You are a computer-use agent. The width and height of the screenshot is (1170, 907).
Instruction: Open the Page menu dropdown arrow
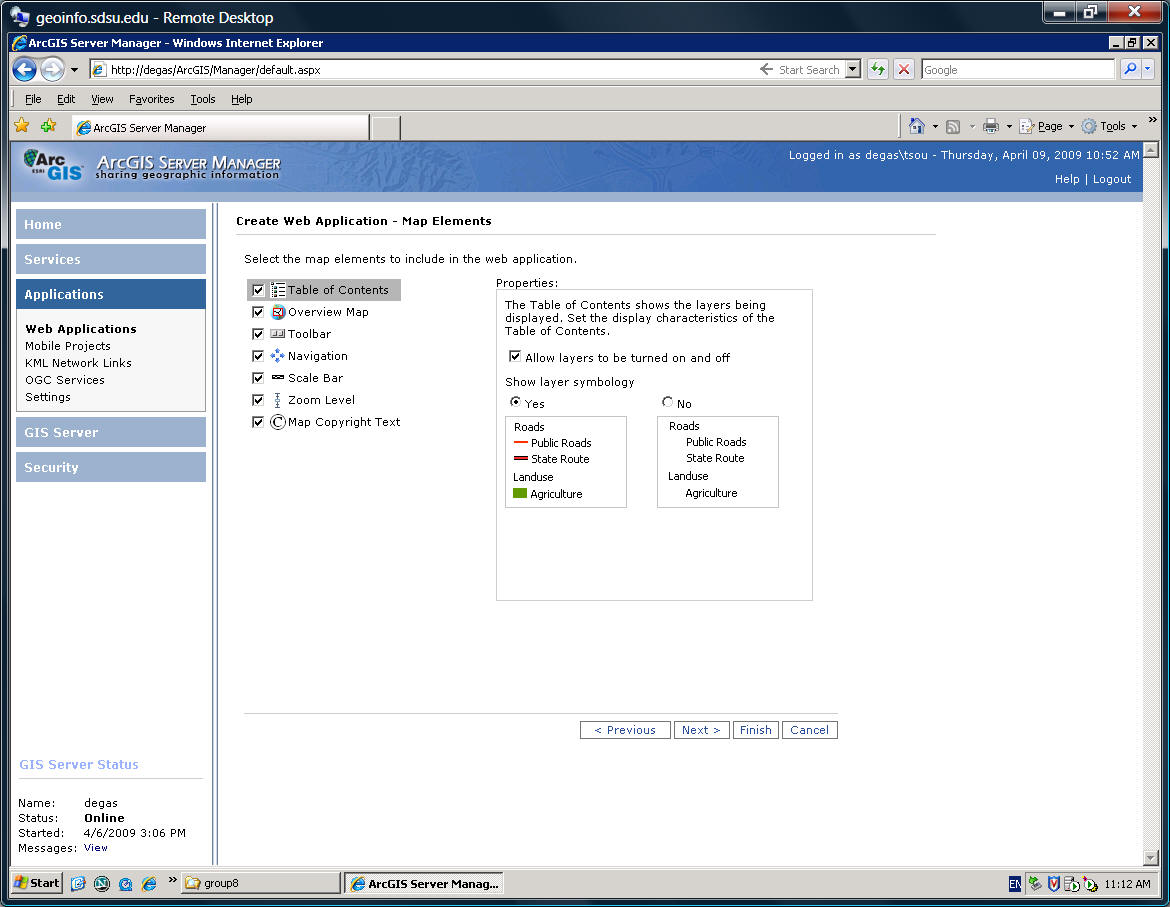1071,127
